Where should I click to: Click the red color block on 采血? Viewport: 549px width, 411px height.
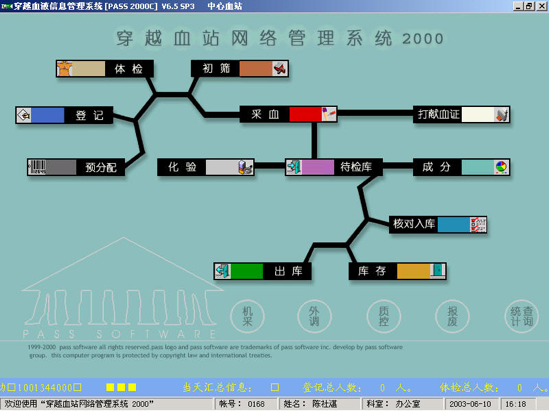point(305,114)
